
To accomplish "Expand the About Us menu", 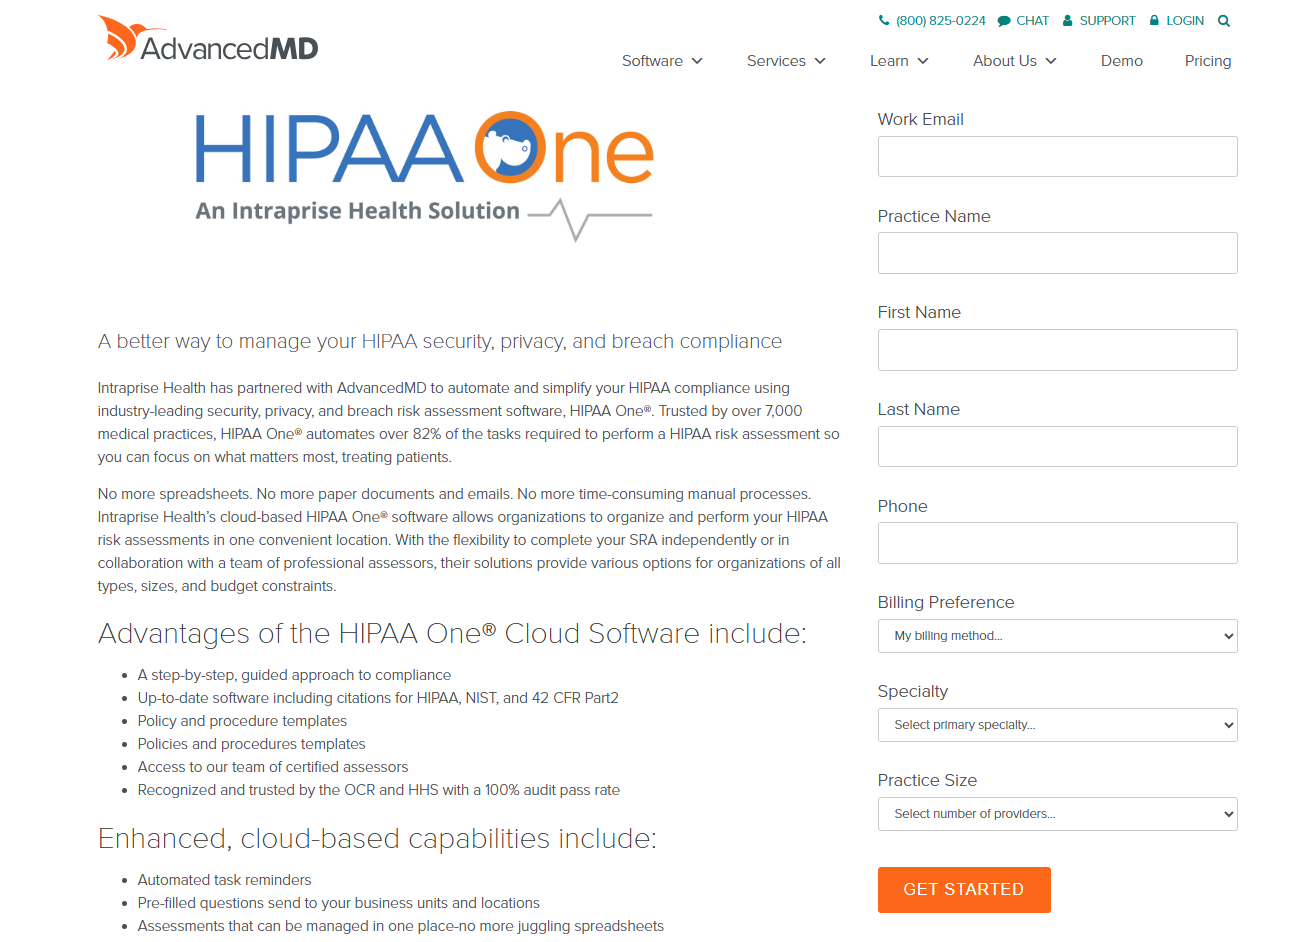I will tap(1005, 61).
